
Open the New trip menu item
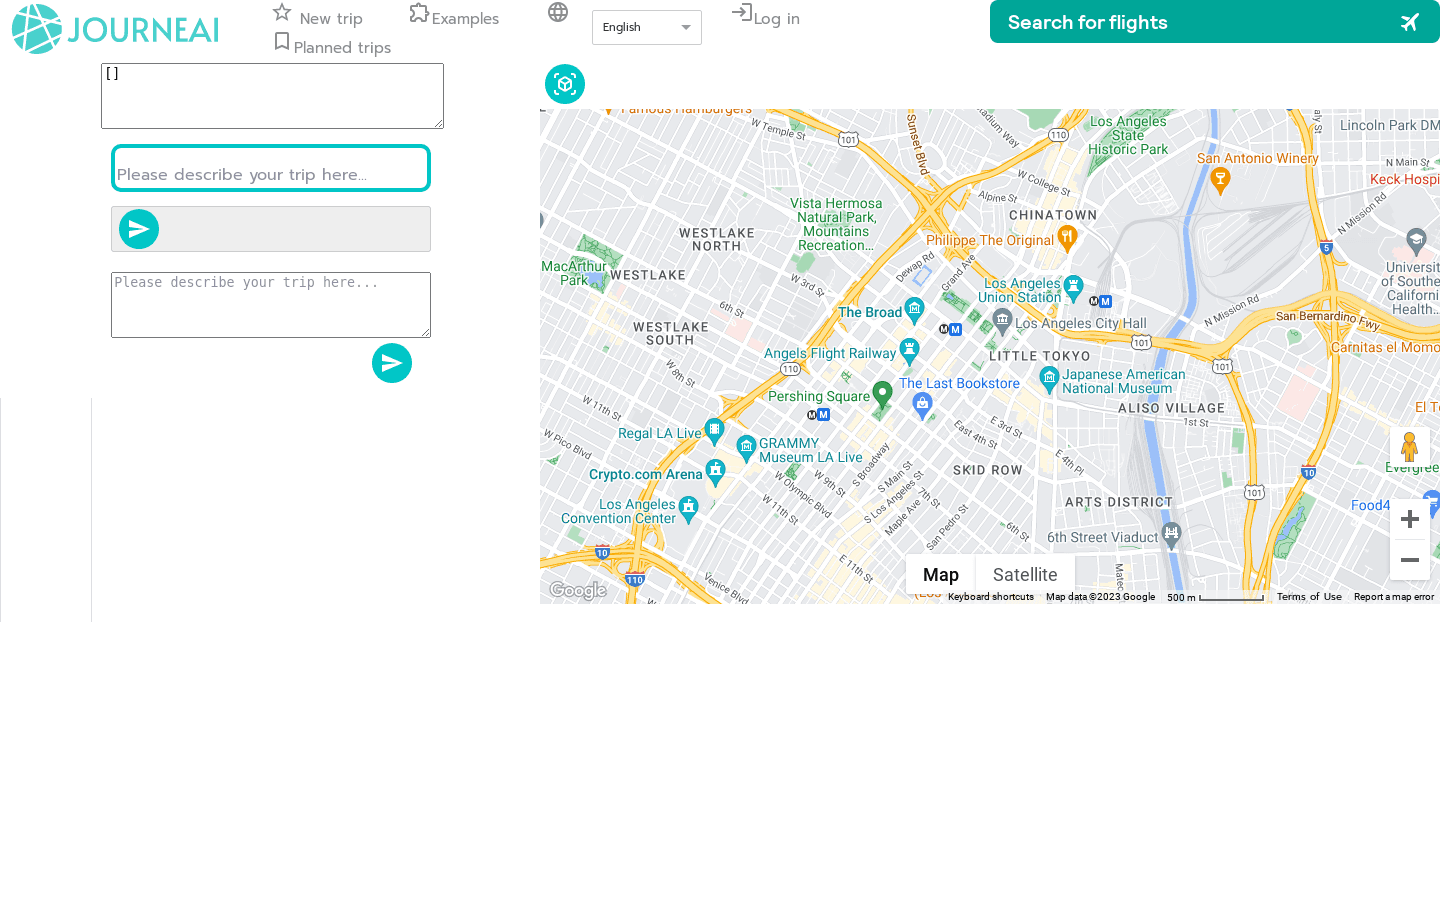click(x=319, y=18)
